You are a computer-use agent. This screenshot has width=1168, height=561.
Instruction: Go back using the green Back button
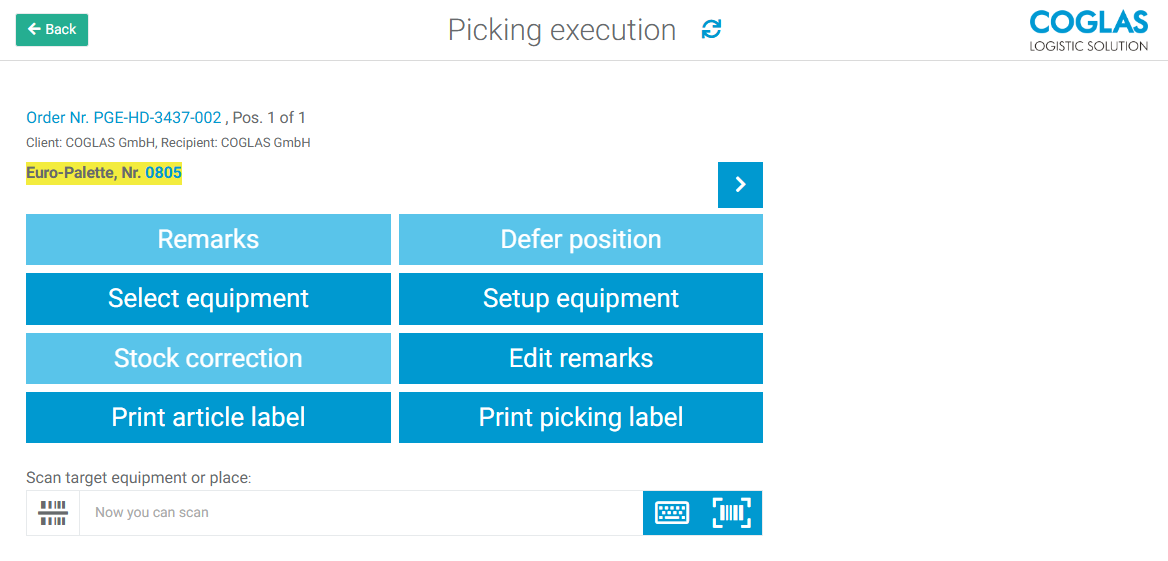click(x=52, y=30)
